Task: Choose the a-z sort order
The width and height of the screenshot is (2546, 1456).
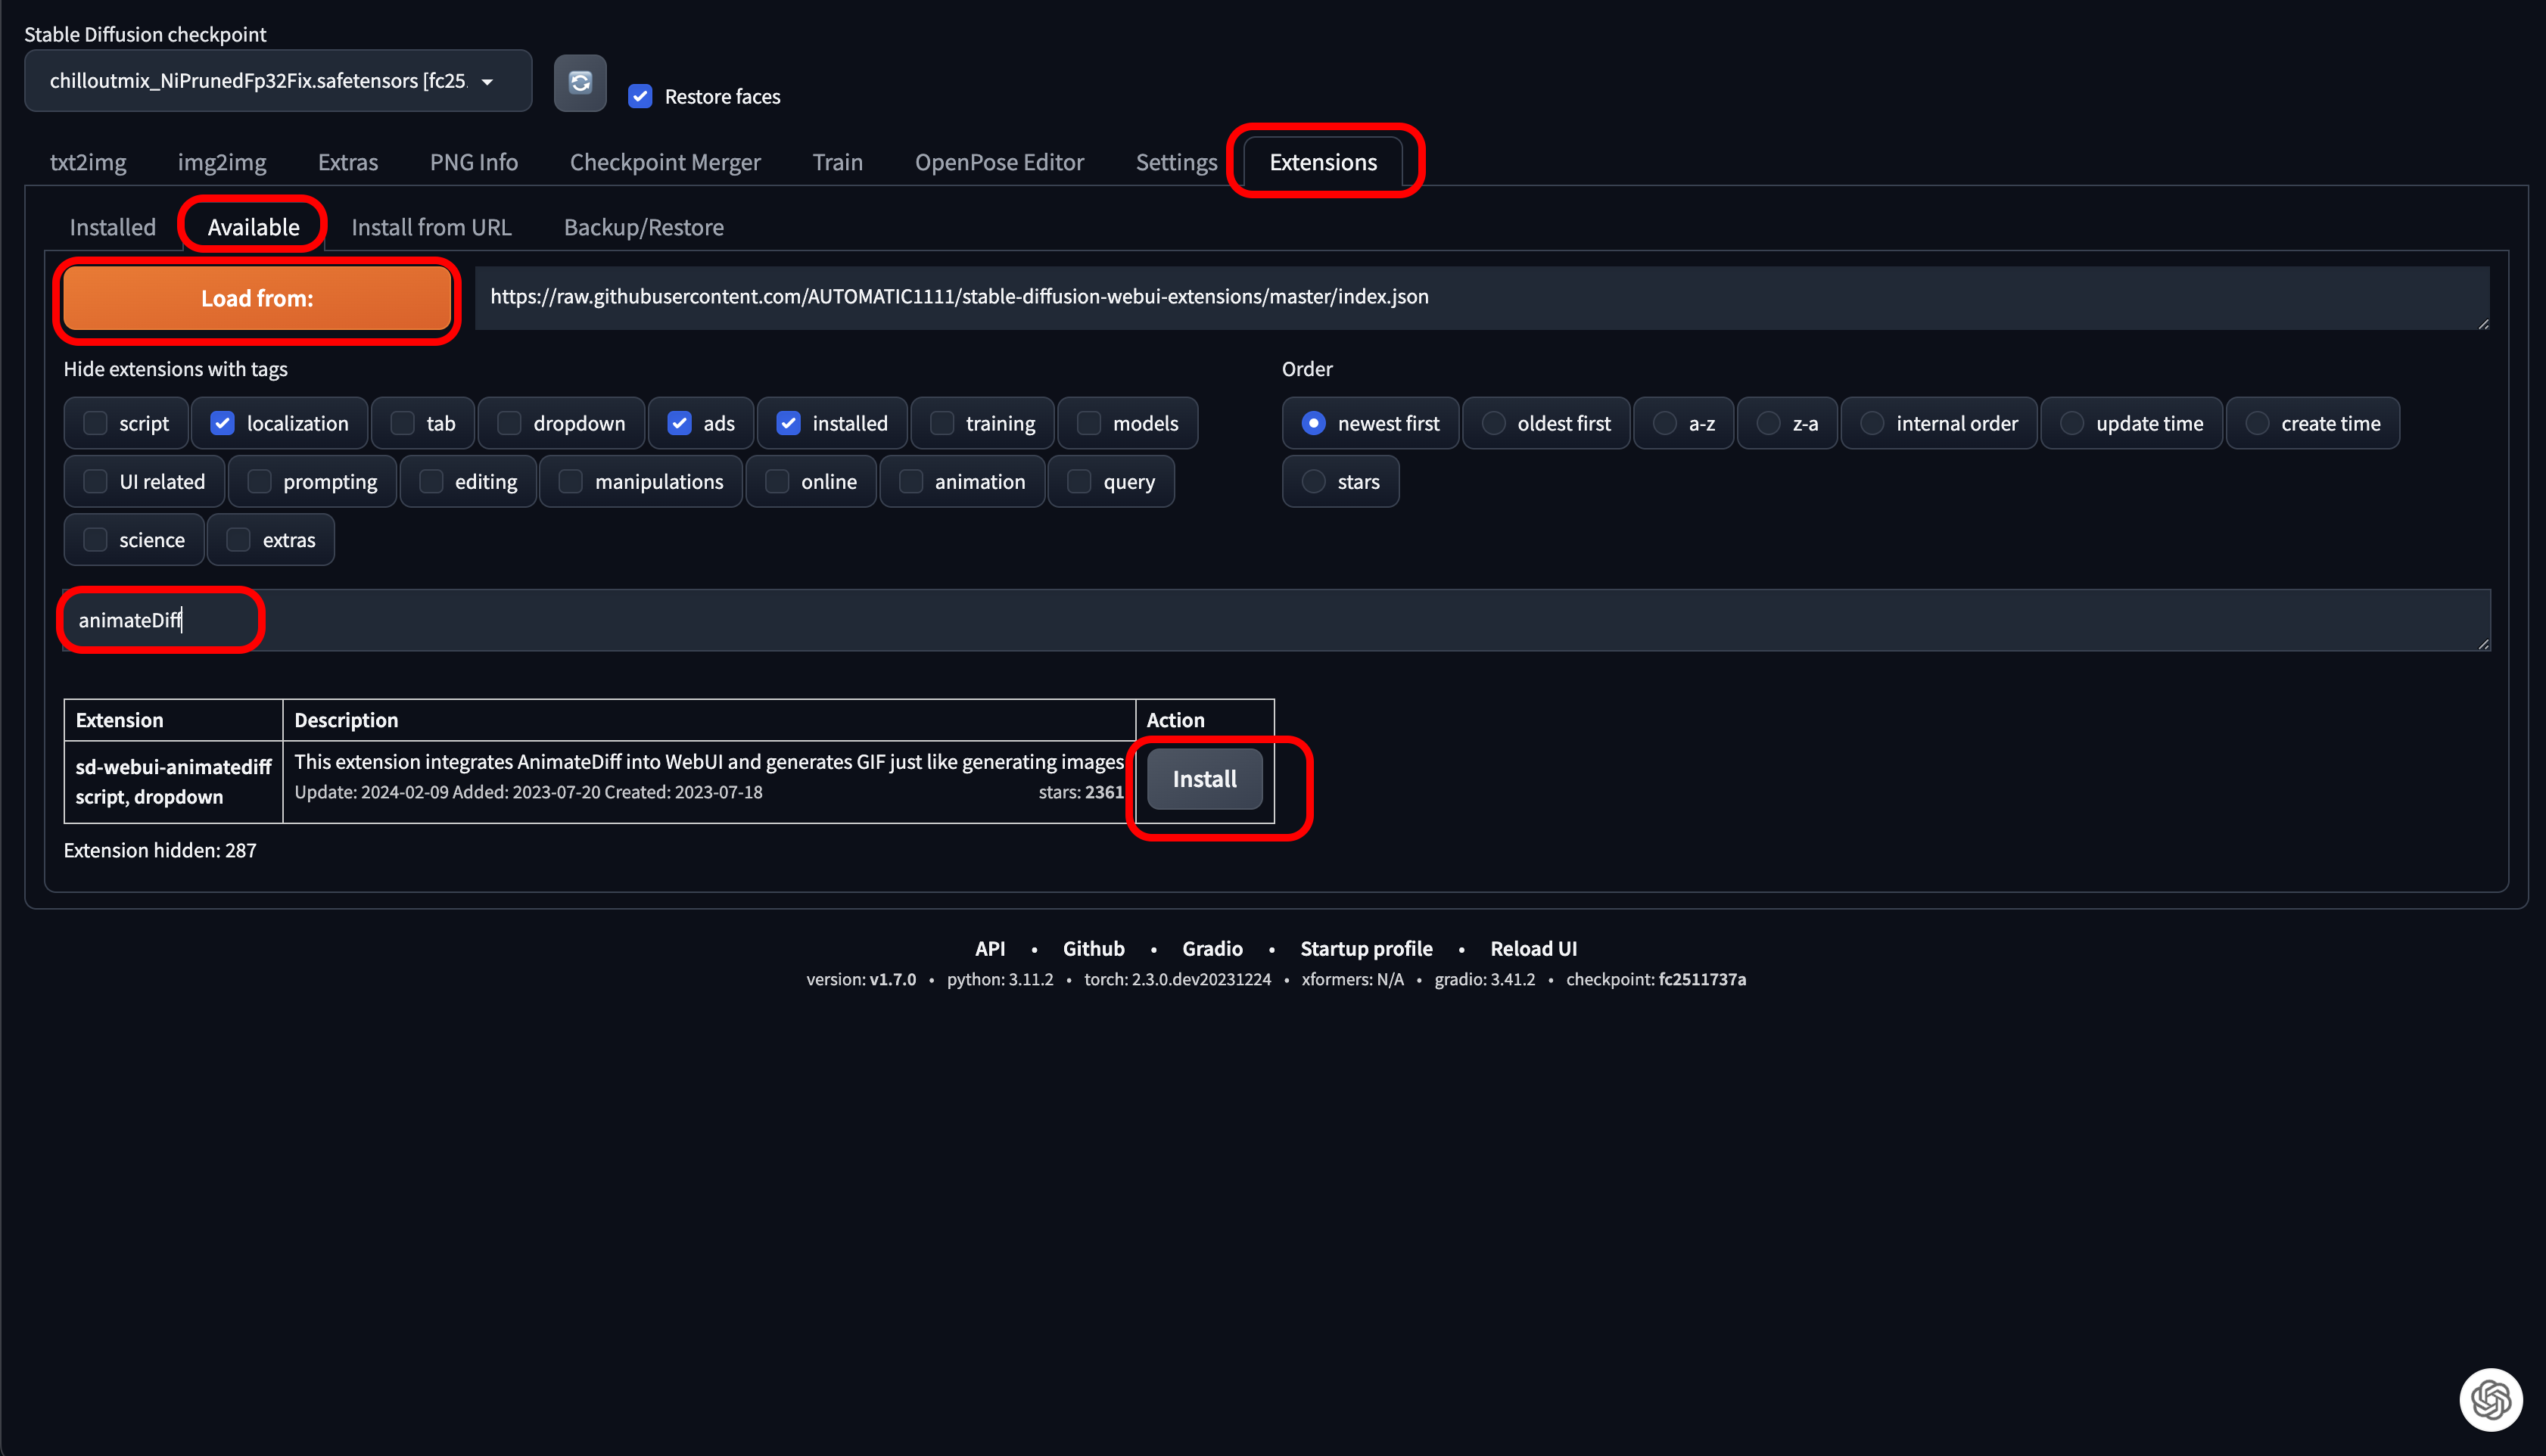Action: (x=1664, y=423)
